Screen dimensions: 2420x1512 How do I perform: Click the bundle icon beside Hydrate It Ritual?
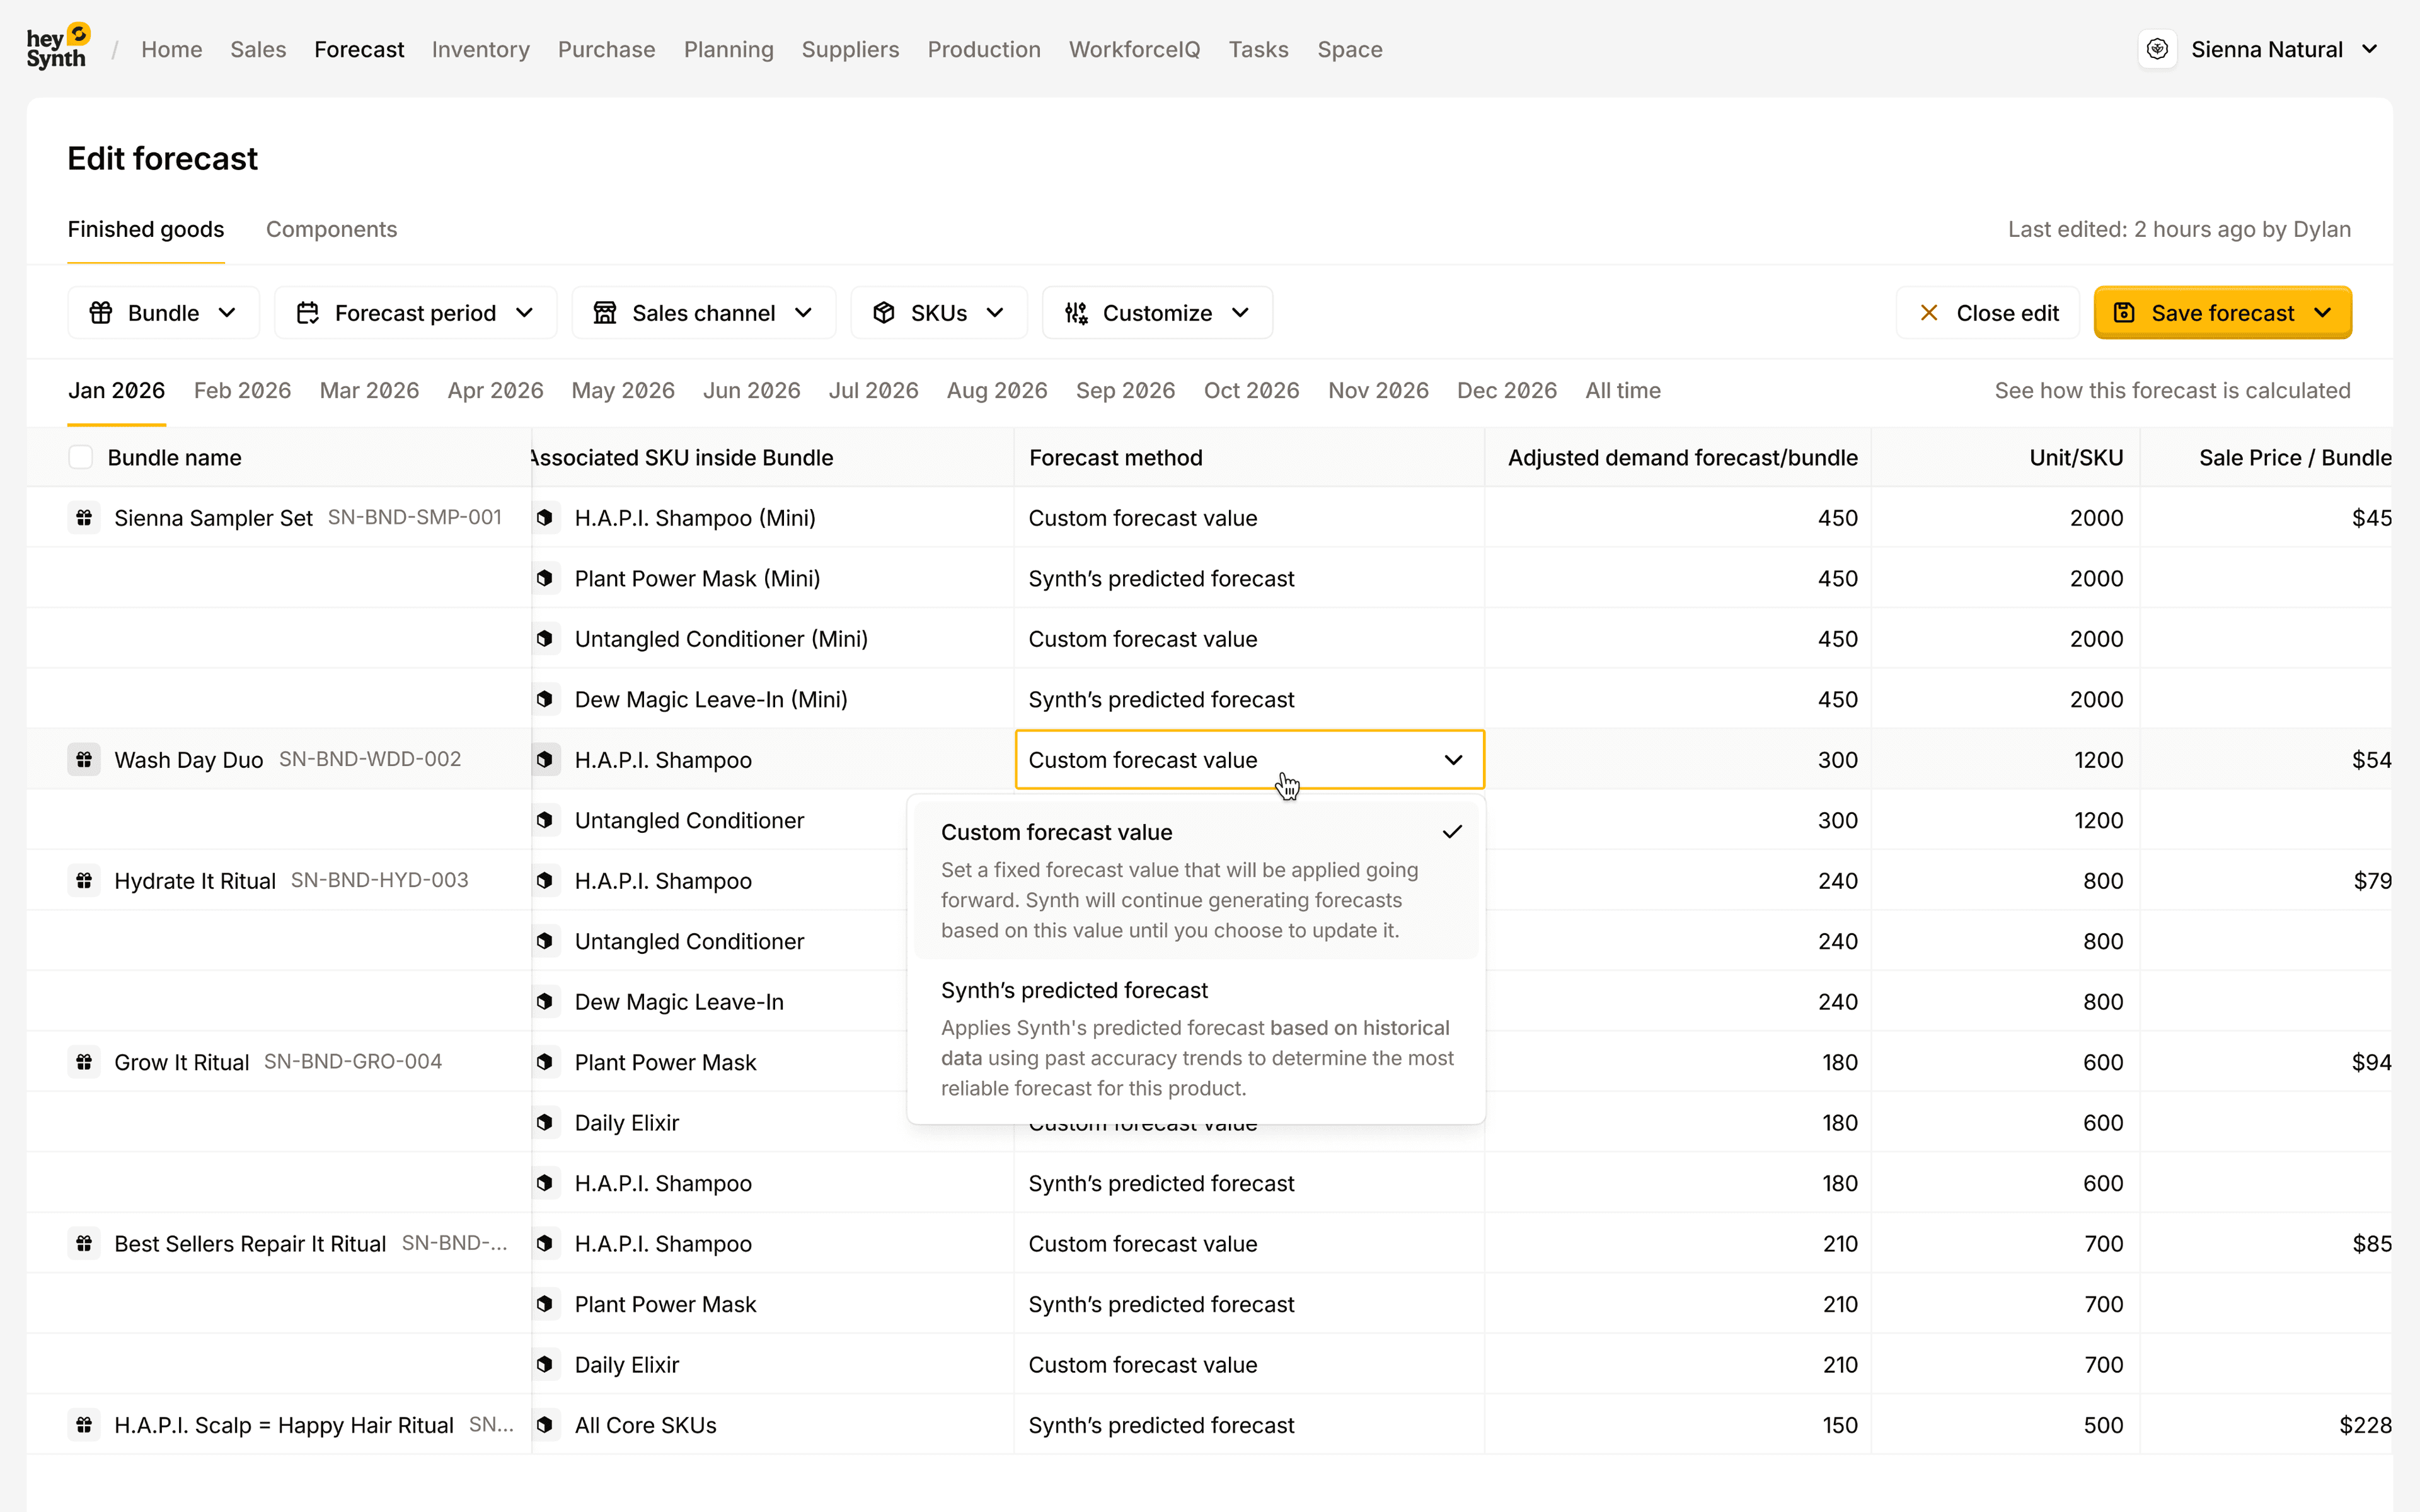[x=84, y=880]
